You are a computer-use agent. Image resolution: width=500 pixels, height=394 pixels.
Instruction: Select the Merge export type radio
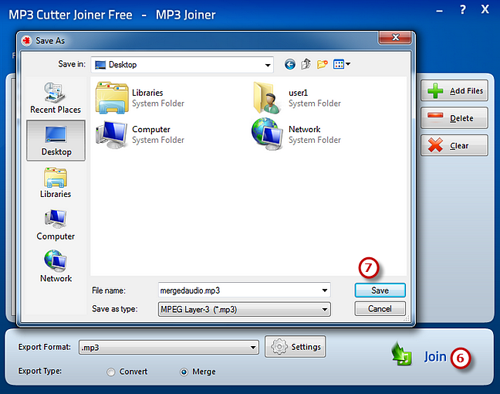[x=184, y=372]
